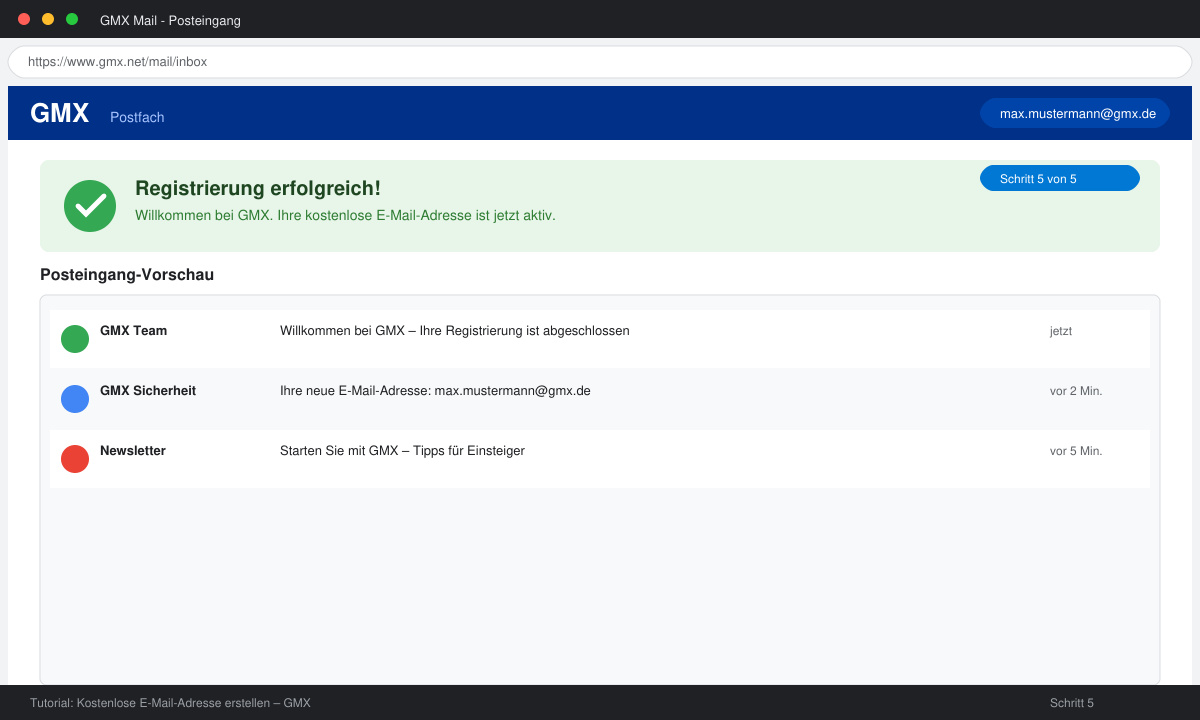
Task: Click the 'vor 5 Min.' timestamp
Action: pyautogui.click(x=1076, y=451)
